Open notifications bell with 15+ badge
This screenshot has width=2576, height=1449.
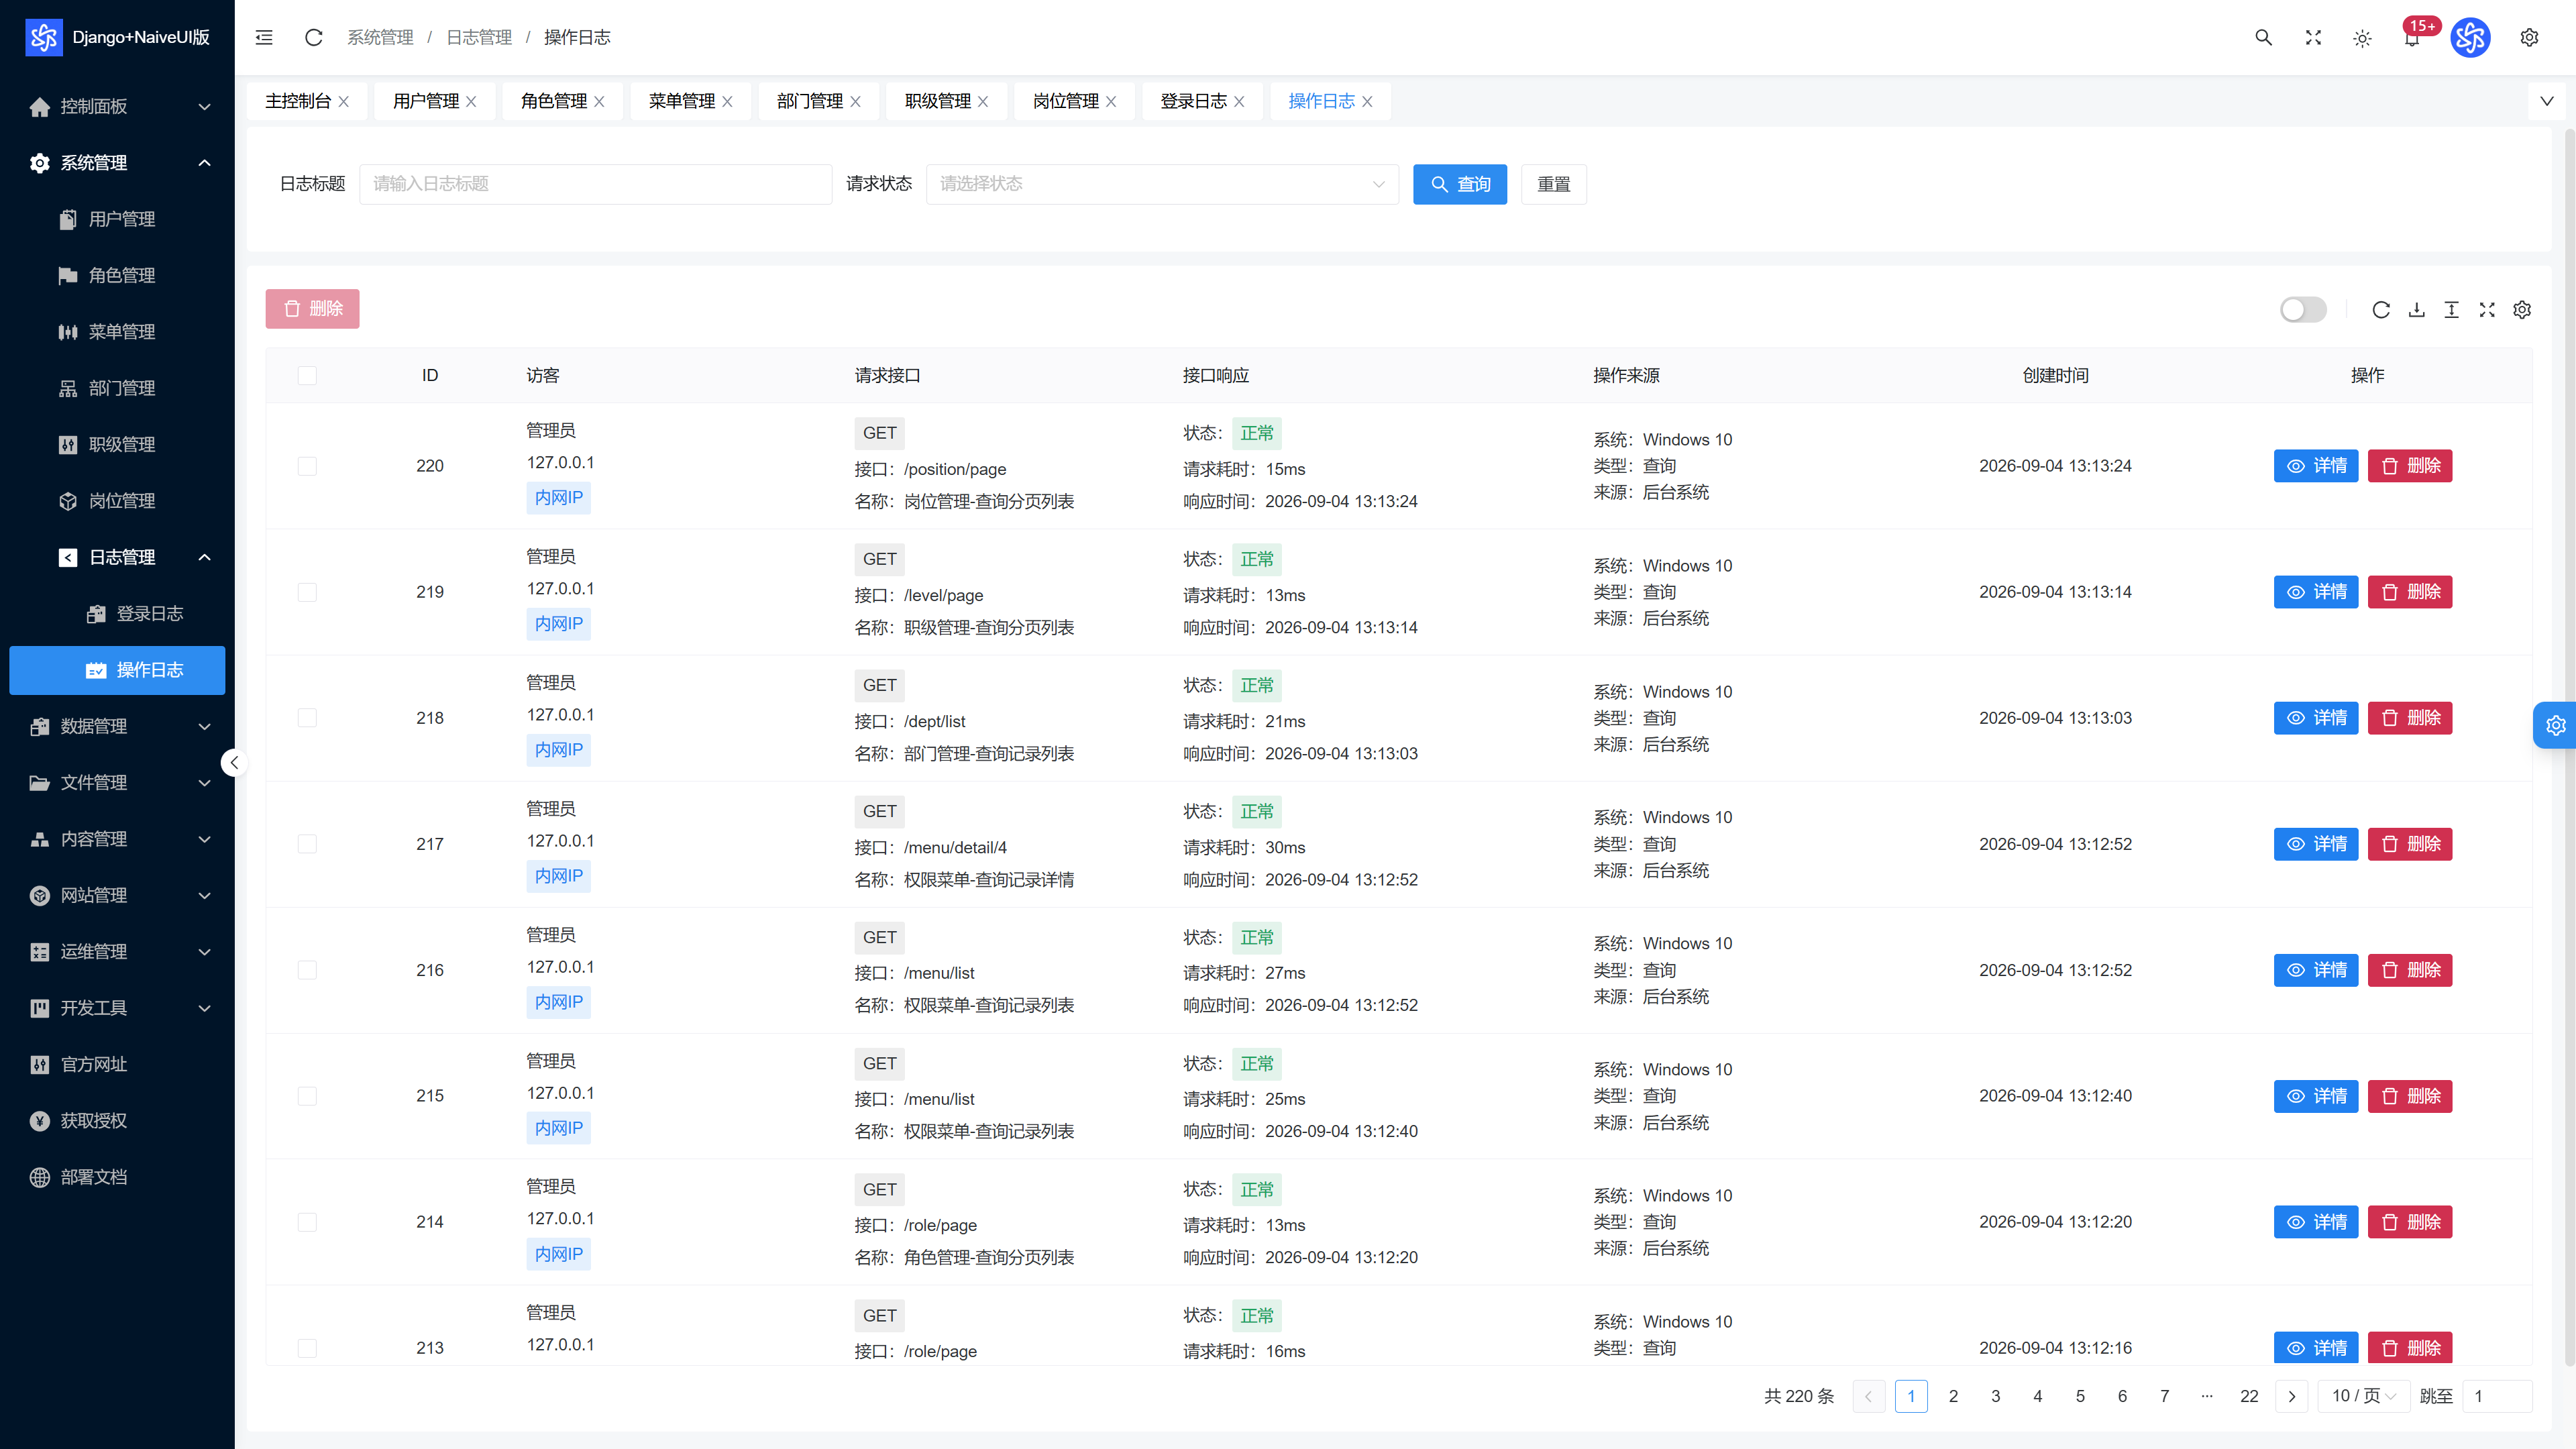click(2412, 37)
